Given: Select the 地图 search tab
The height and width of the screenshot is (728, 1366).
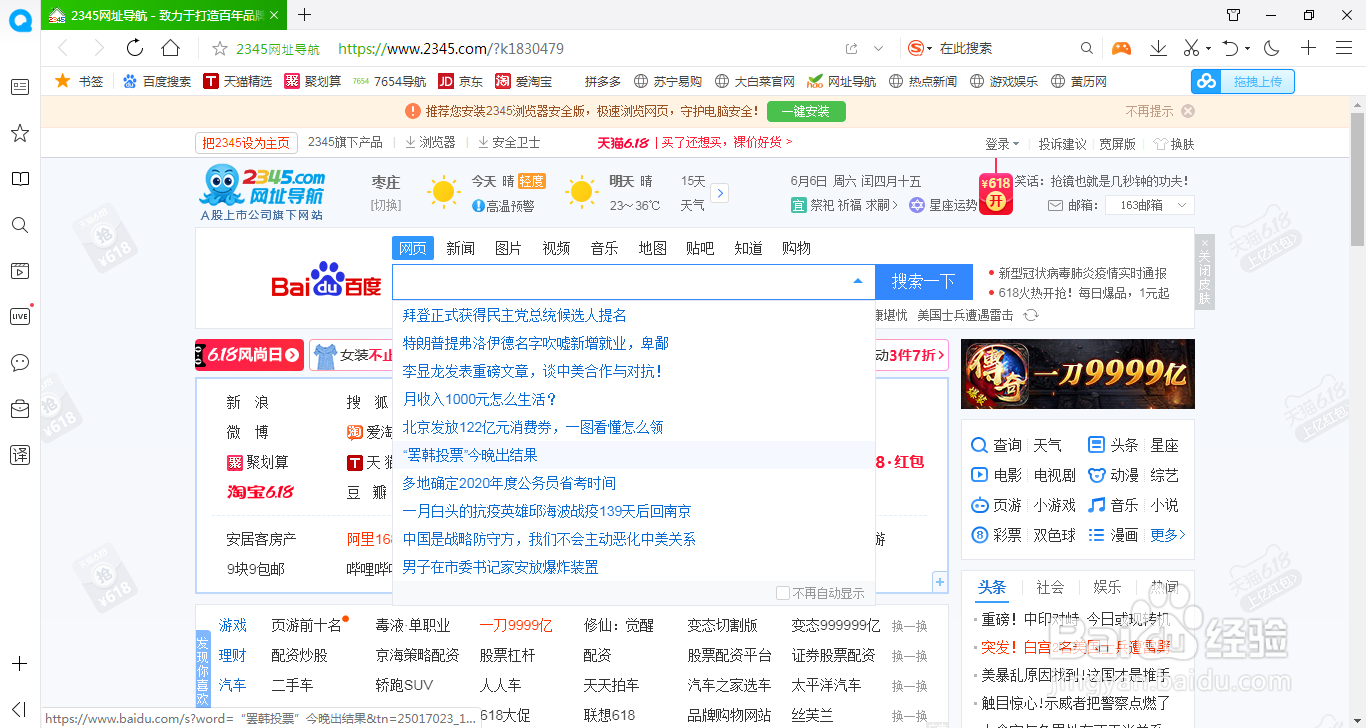Looking at the screenshot, I should pos(653,248).
